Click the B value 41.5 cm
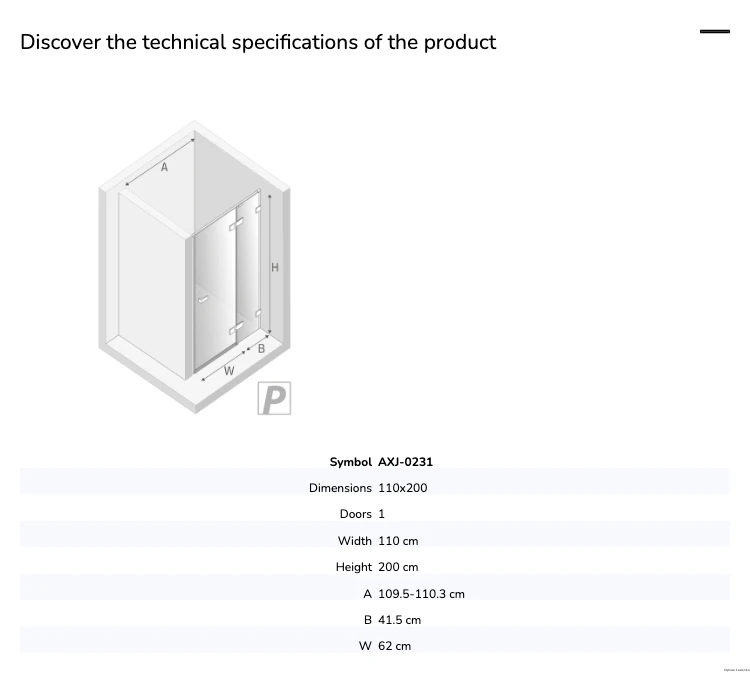 click(399, 620)
